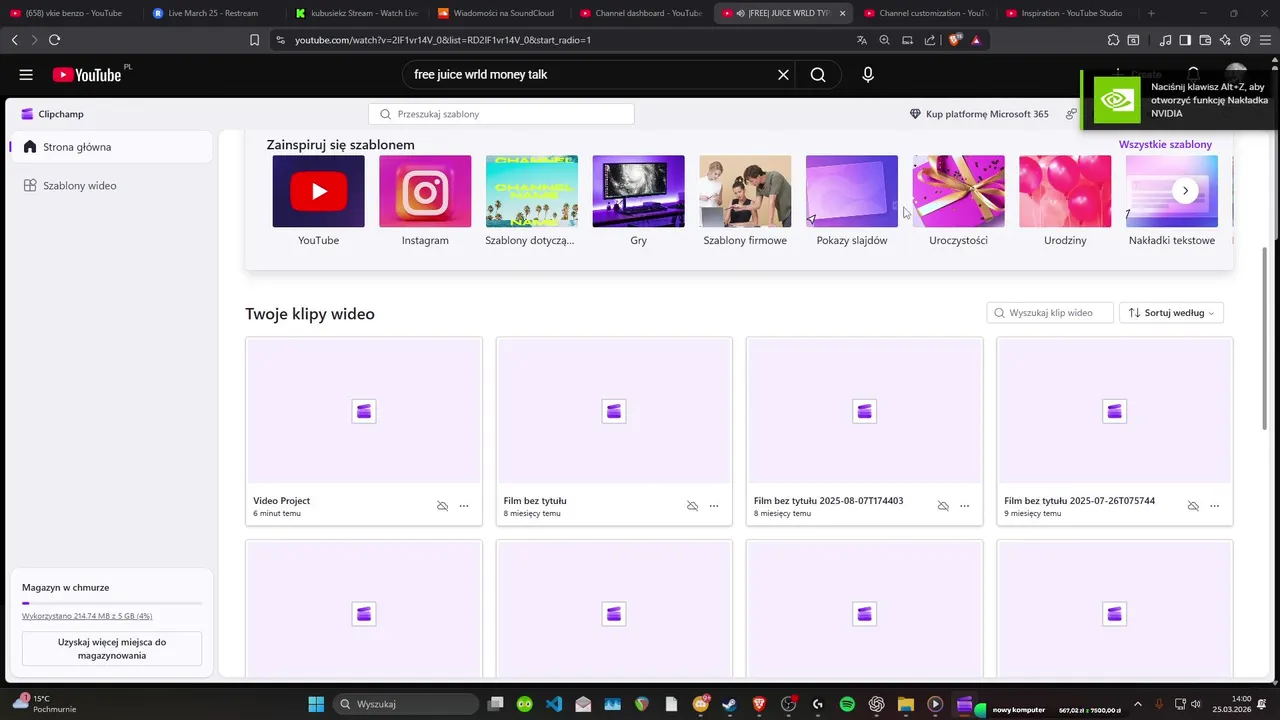Open the Video Project clip card

click(364, 431)
